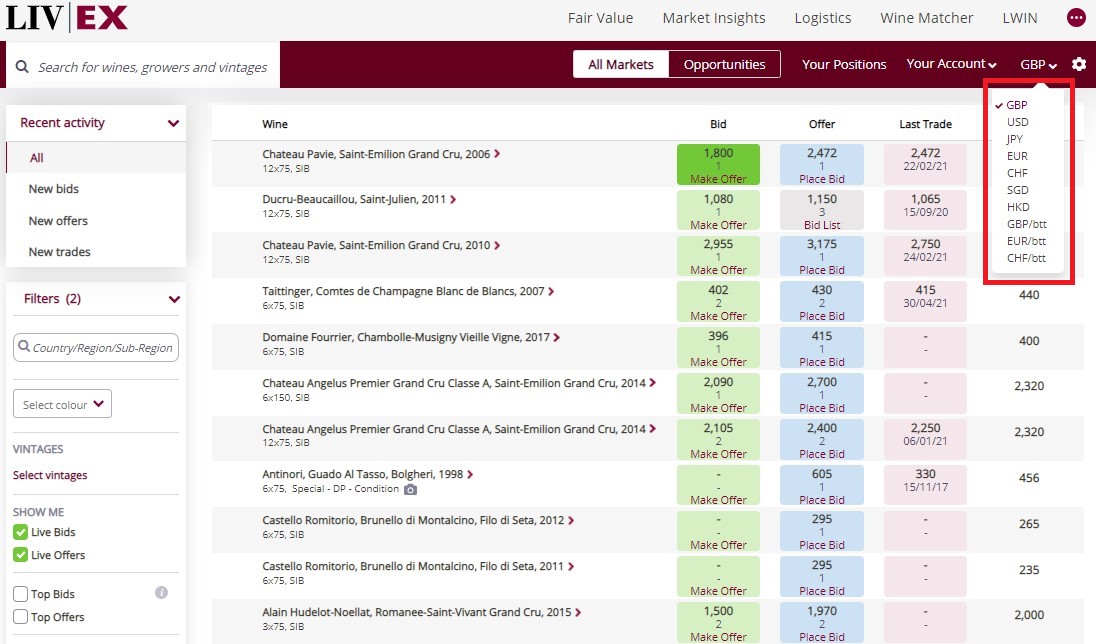
Task: Open arrow next to Chateau Pavie 2006
Action: click(497, 154)
